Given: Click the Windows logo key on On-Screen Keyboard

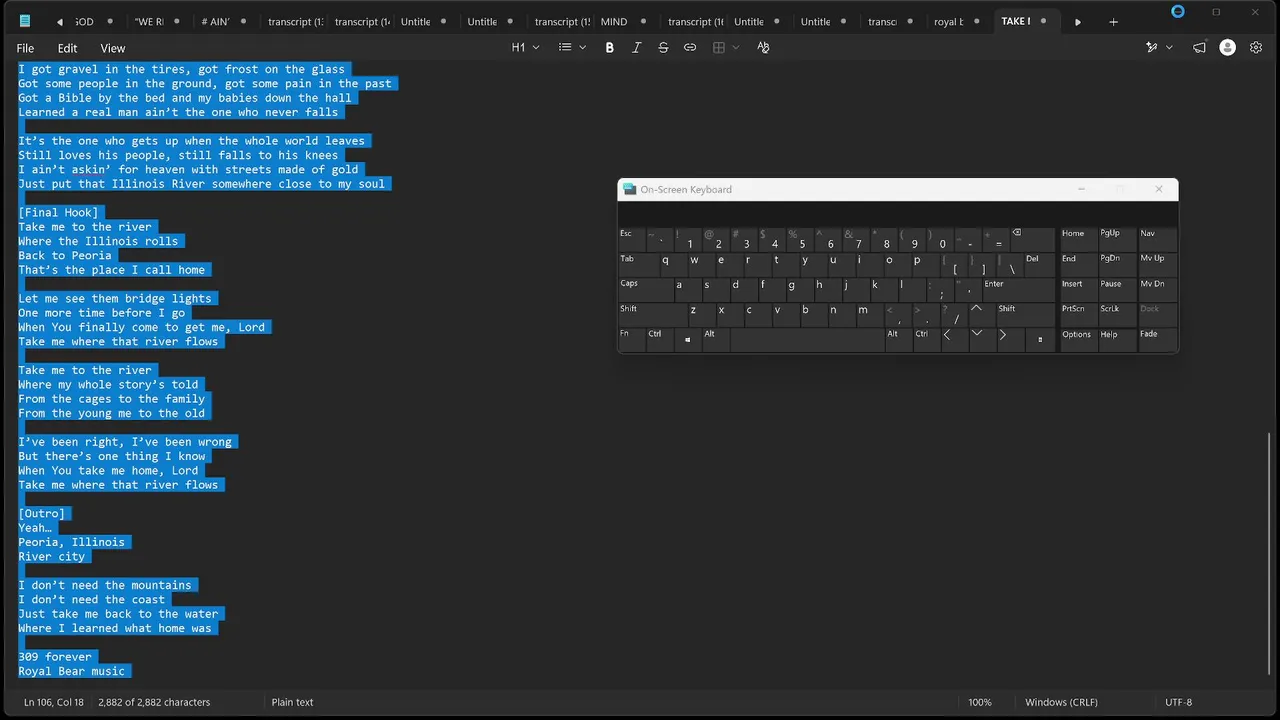Looking at the screenshot, I should [687, 339].
